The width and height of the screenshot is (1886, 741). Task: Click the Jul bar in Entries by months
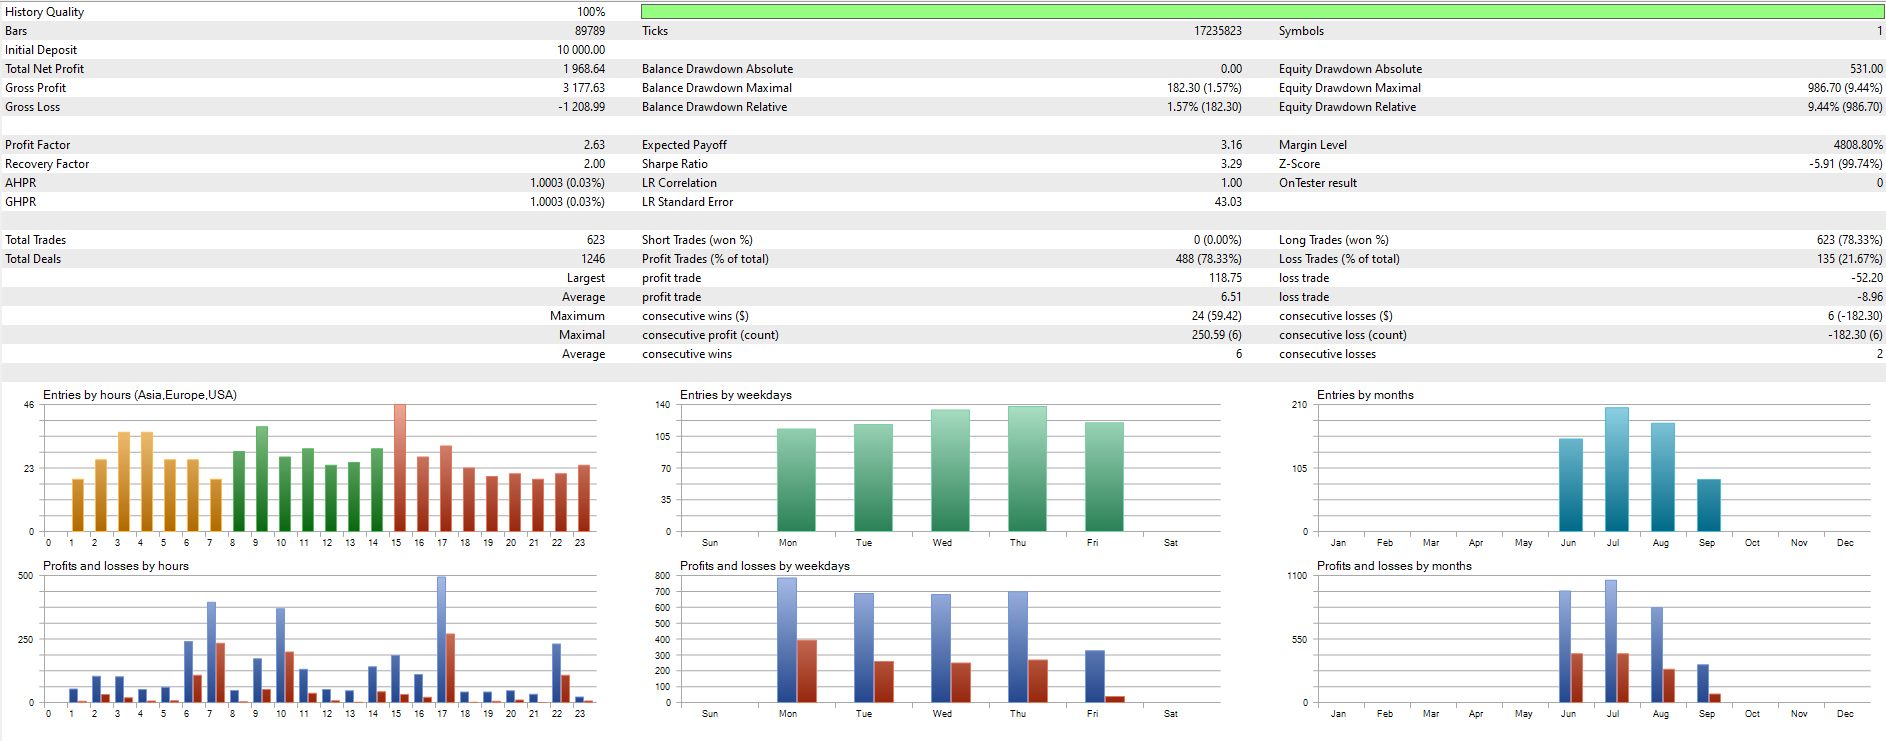click(1616, 469)
